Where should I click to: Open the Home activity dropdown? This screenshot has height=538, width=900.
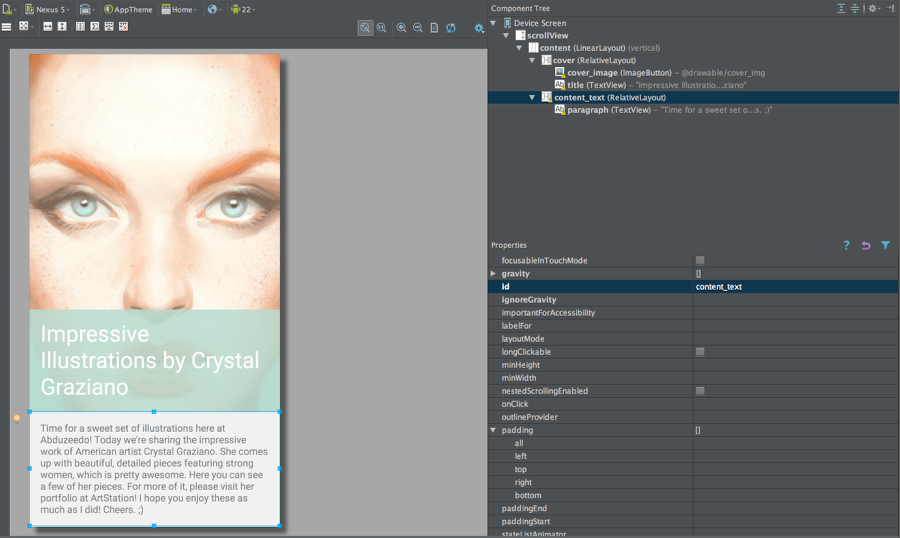[x=179, y=9]
